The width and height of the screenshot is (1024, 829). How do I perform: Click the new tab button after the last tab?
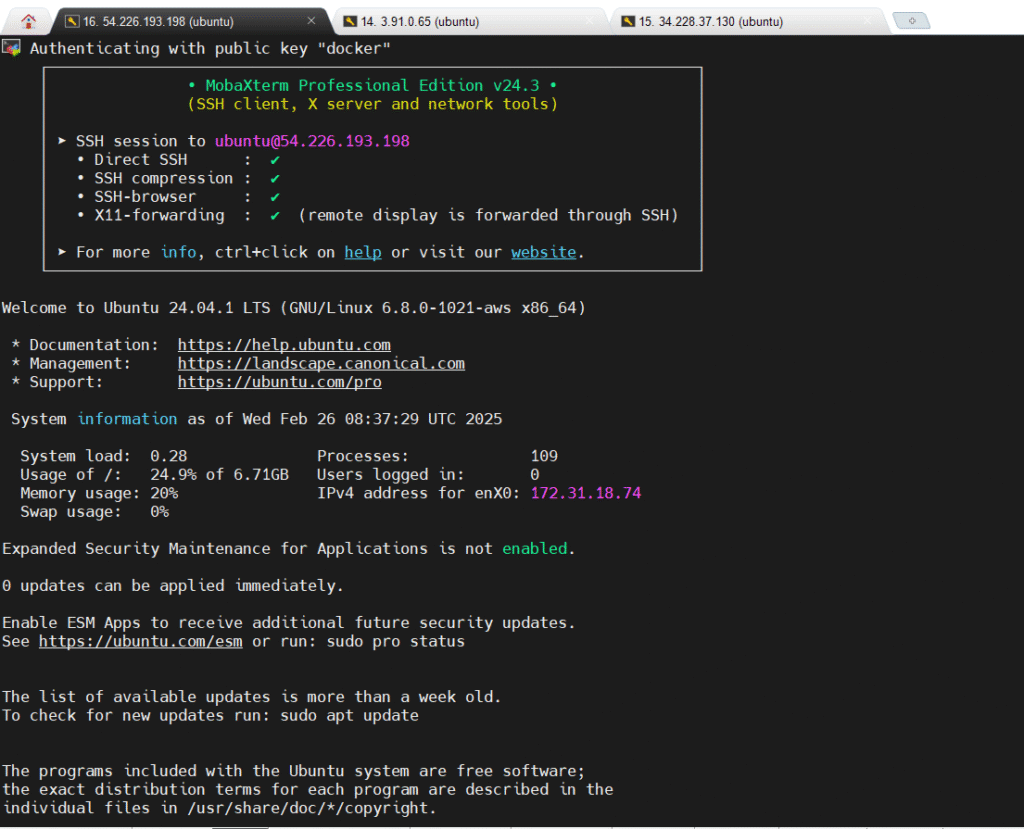pos(911,21)
